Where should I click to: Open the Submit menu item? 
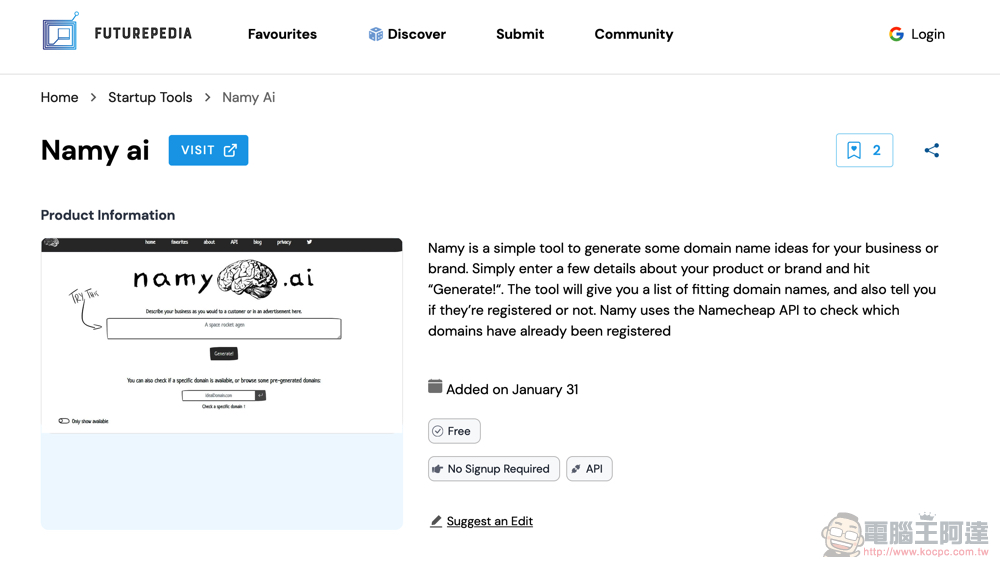click(520, 34)
